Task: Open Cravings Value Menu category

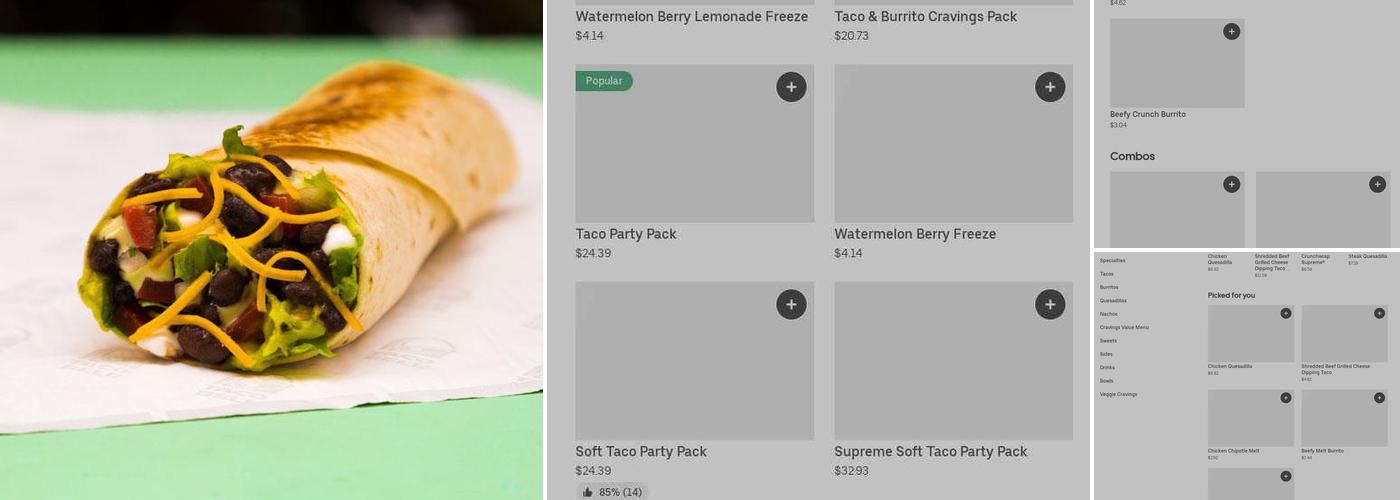Action: point(1124,327)
